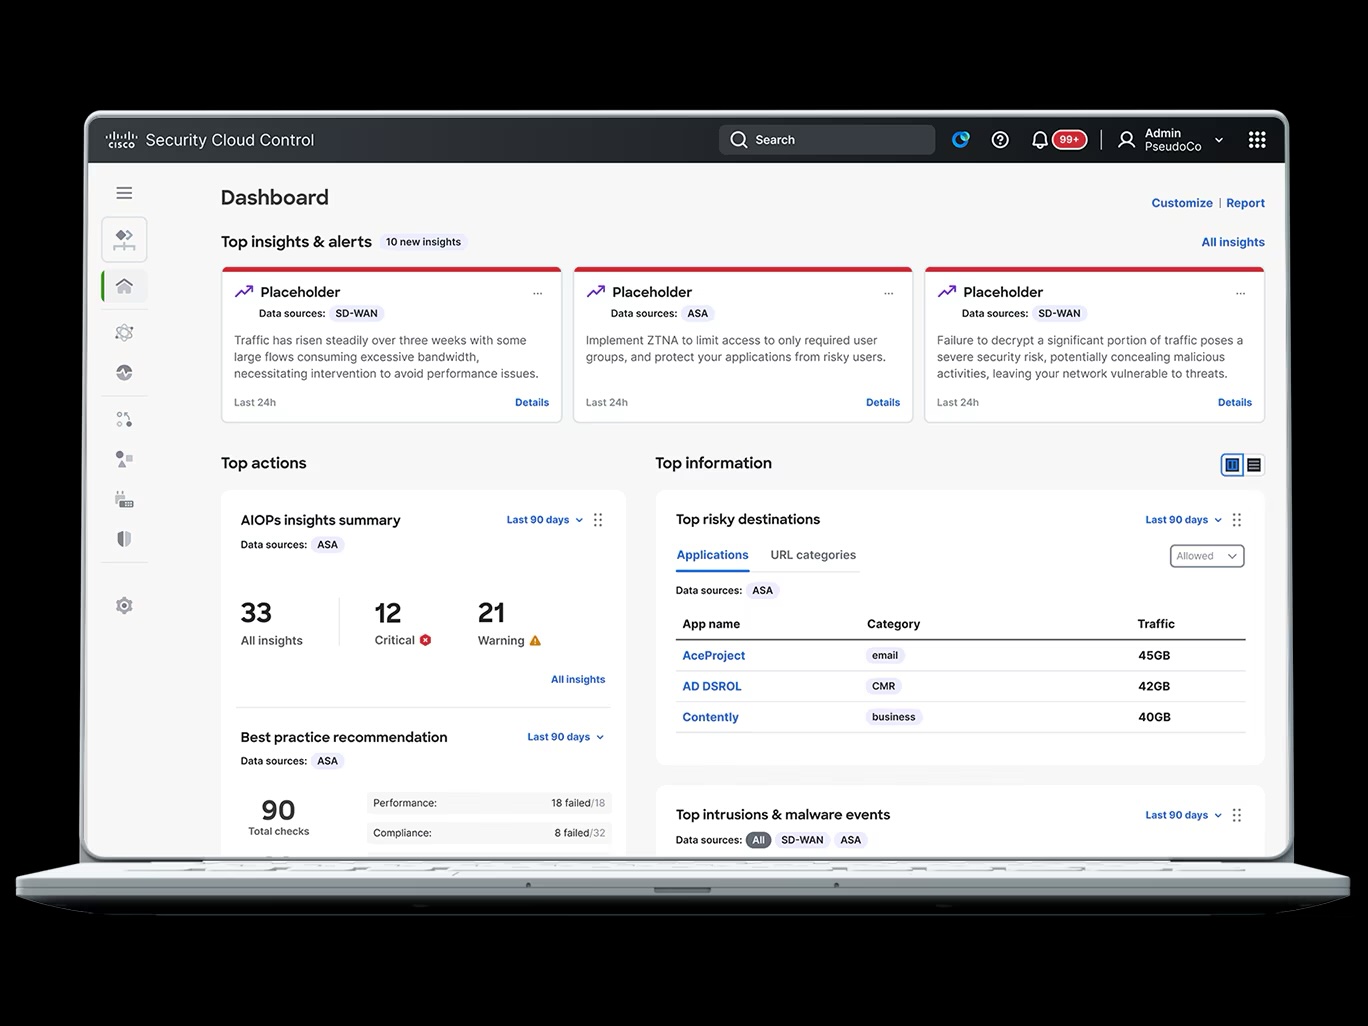1368x1026 pixels.
Task: Switch Top information to list view
Action: [x=1254, y=465]
